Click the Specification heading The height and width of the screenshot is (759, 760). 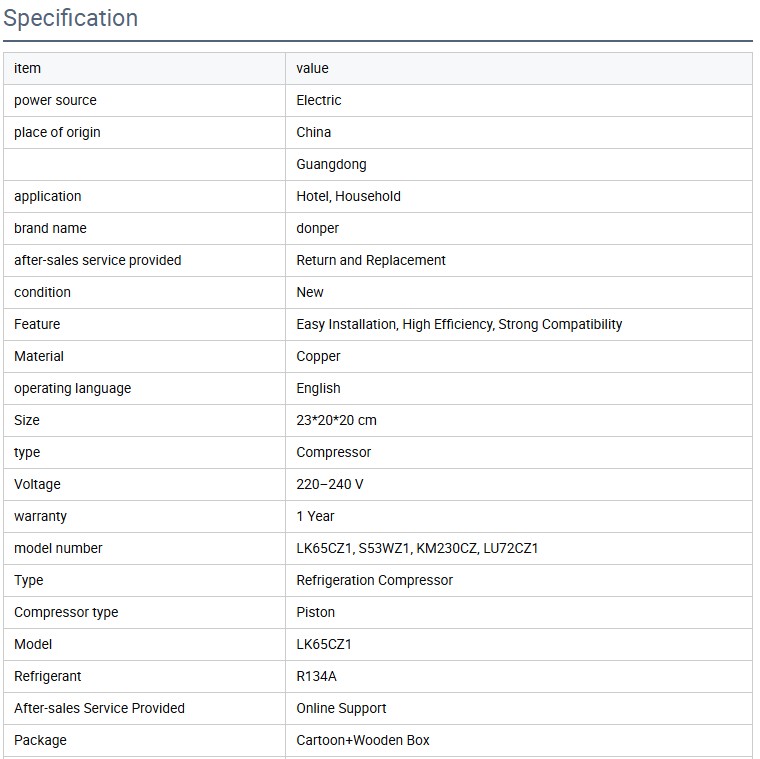point(71,19)
